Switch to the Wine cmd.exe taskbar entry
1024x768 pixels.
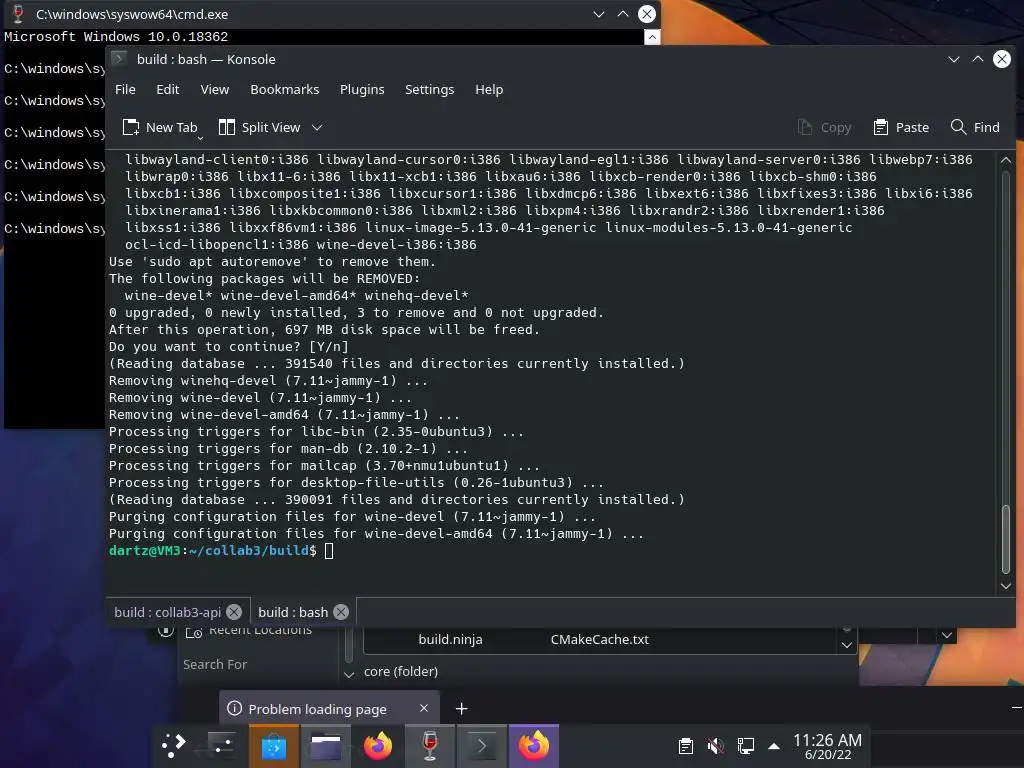[430, 745]
